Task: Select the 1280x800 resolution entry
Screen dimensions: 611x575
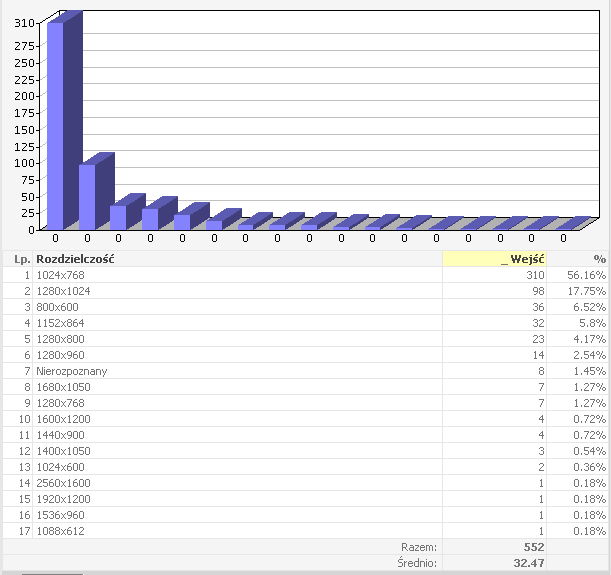Action: [60, 339]
